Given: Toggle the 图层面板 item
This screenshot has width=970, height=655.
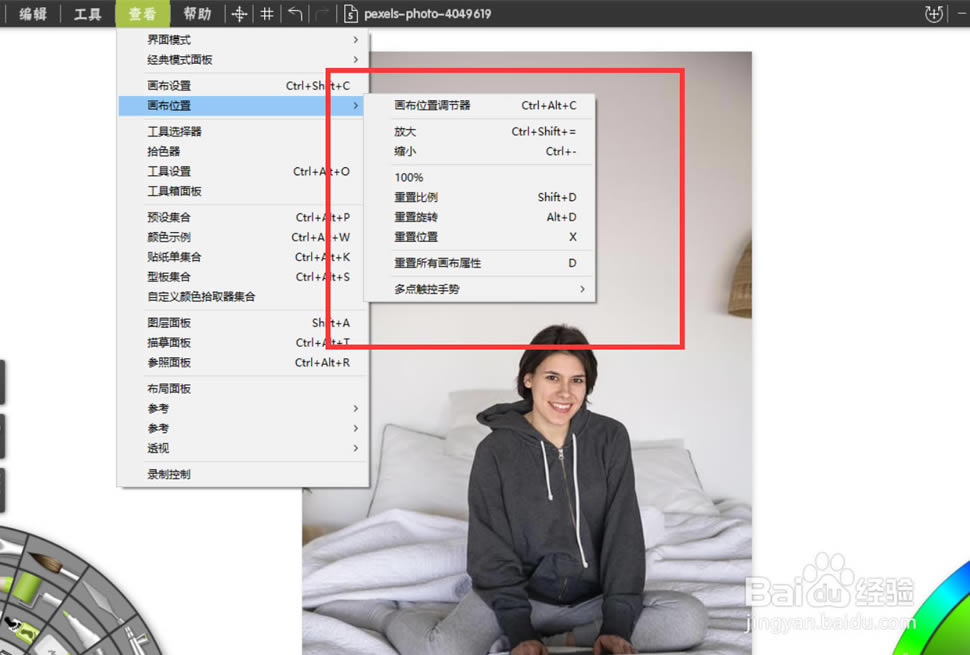Looking at the screenshot, I should tap(243, 322).
